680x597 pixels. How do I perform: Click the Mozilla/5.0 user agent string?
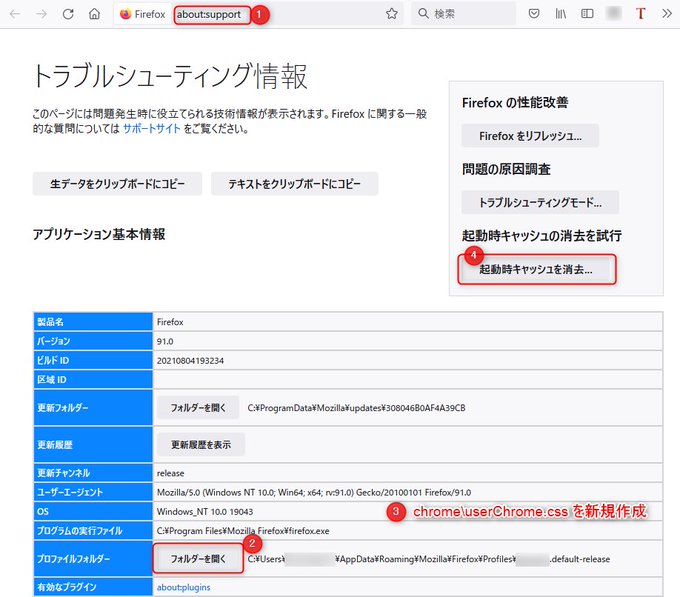click(x=314, y=492)
